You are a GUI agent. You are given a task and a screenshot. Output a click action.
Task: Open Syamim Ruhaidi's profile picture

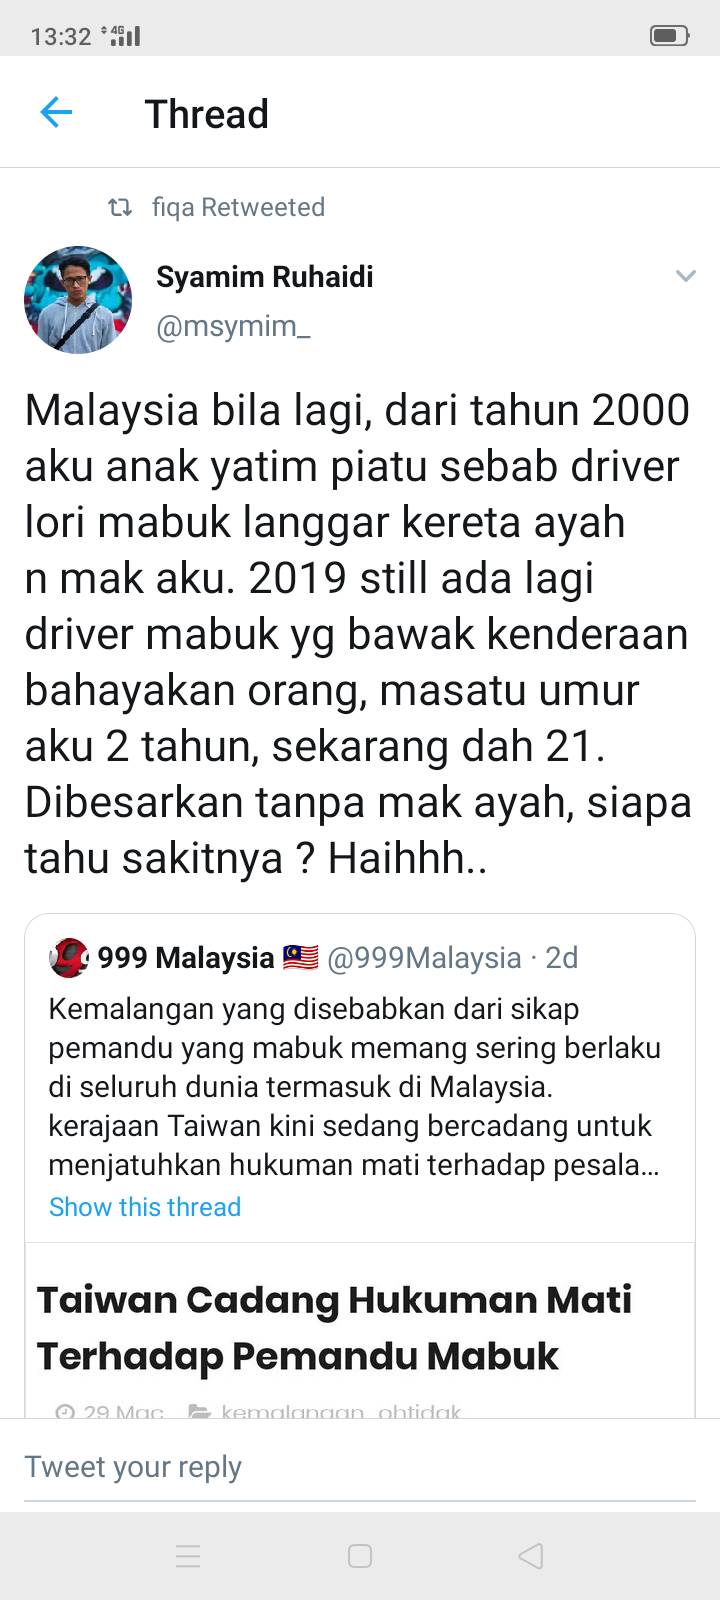(78, 300)
